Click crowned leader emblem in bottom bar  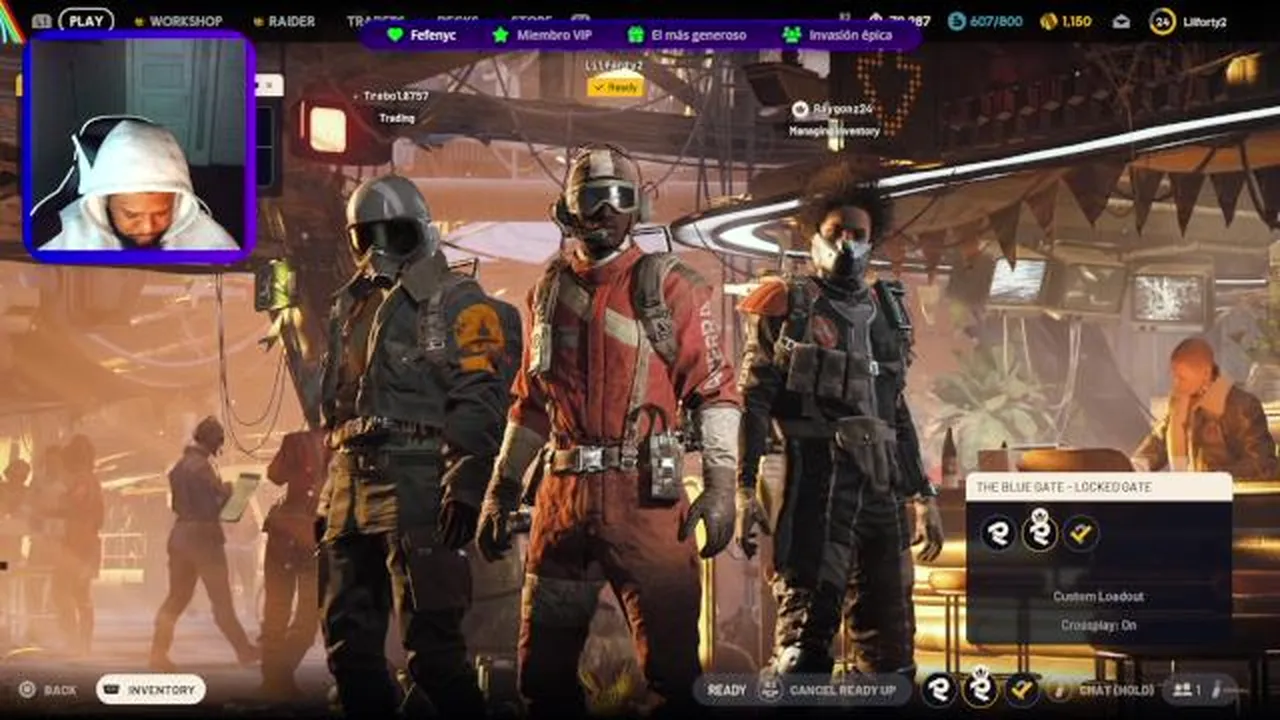[980, 687]
